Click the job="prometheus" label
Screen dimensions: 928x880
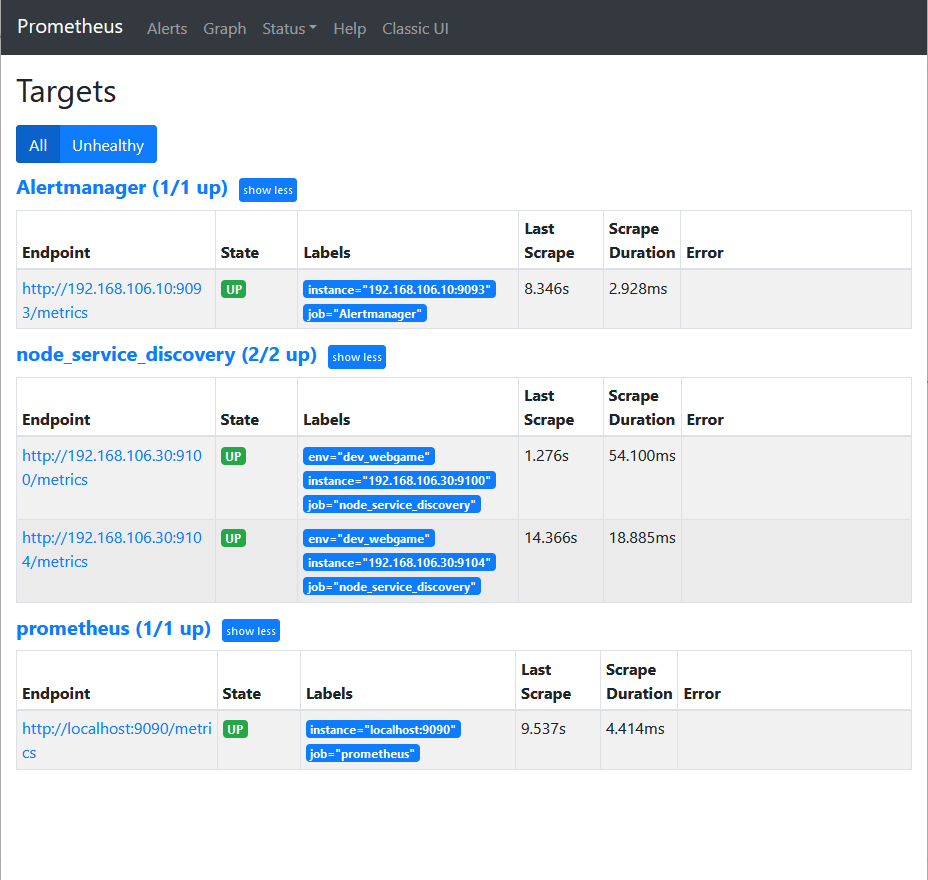(x=362, y=754)
